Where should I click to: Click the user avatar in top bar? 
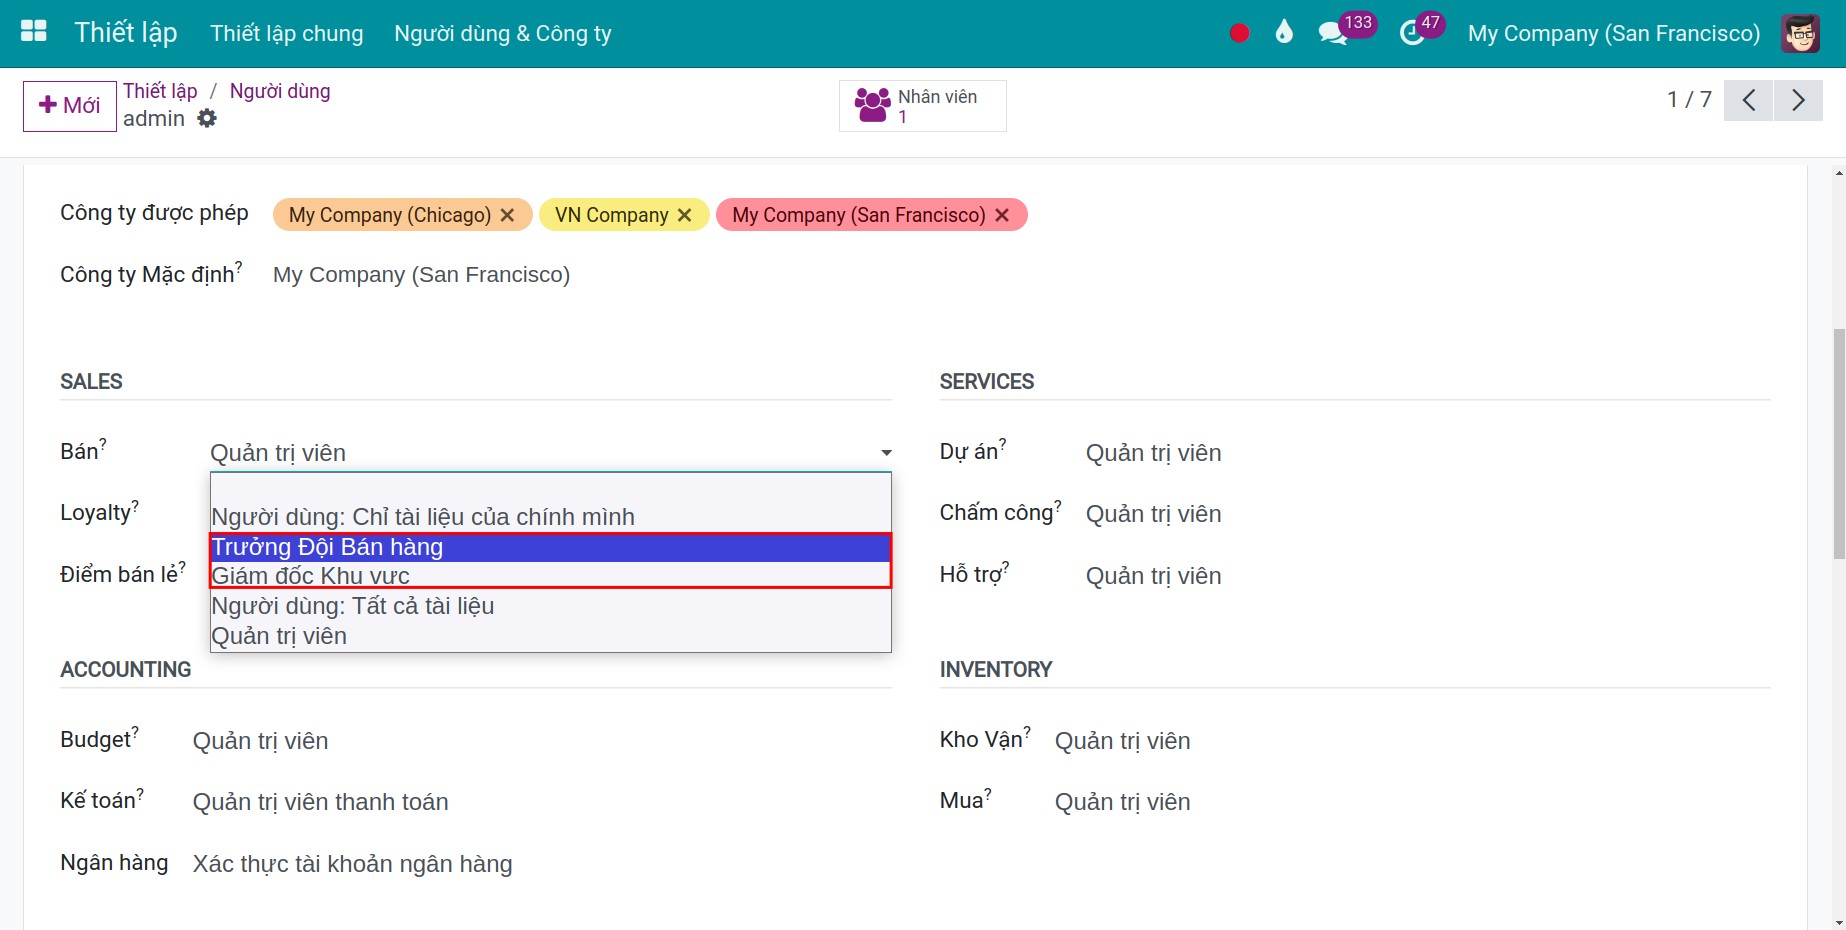tap(1800, 33)
